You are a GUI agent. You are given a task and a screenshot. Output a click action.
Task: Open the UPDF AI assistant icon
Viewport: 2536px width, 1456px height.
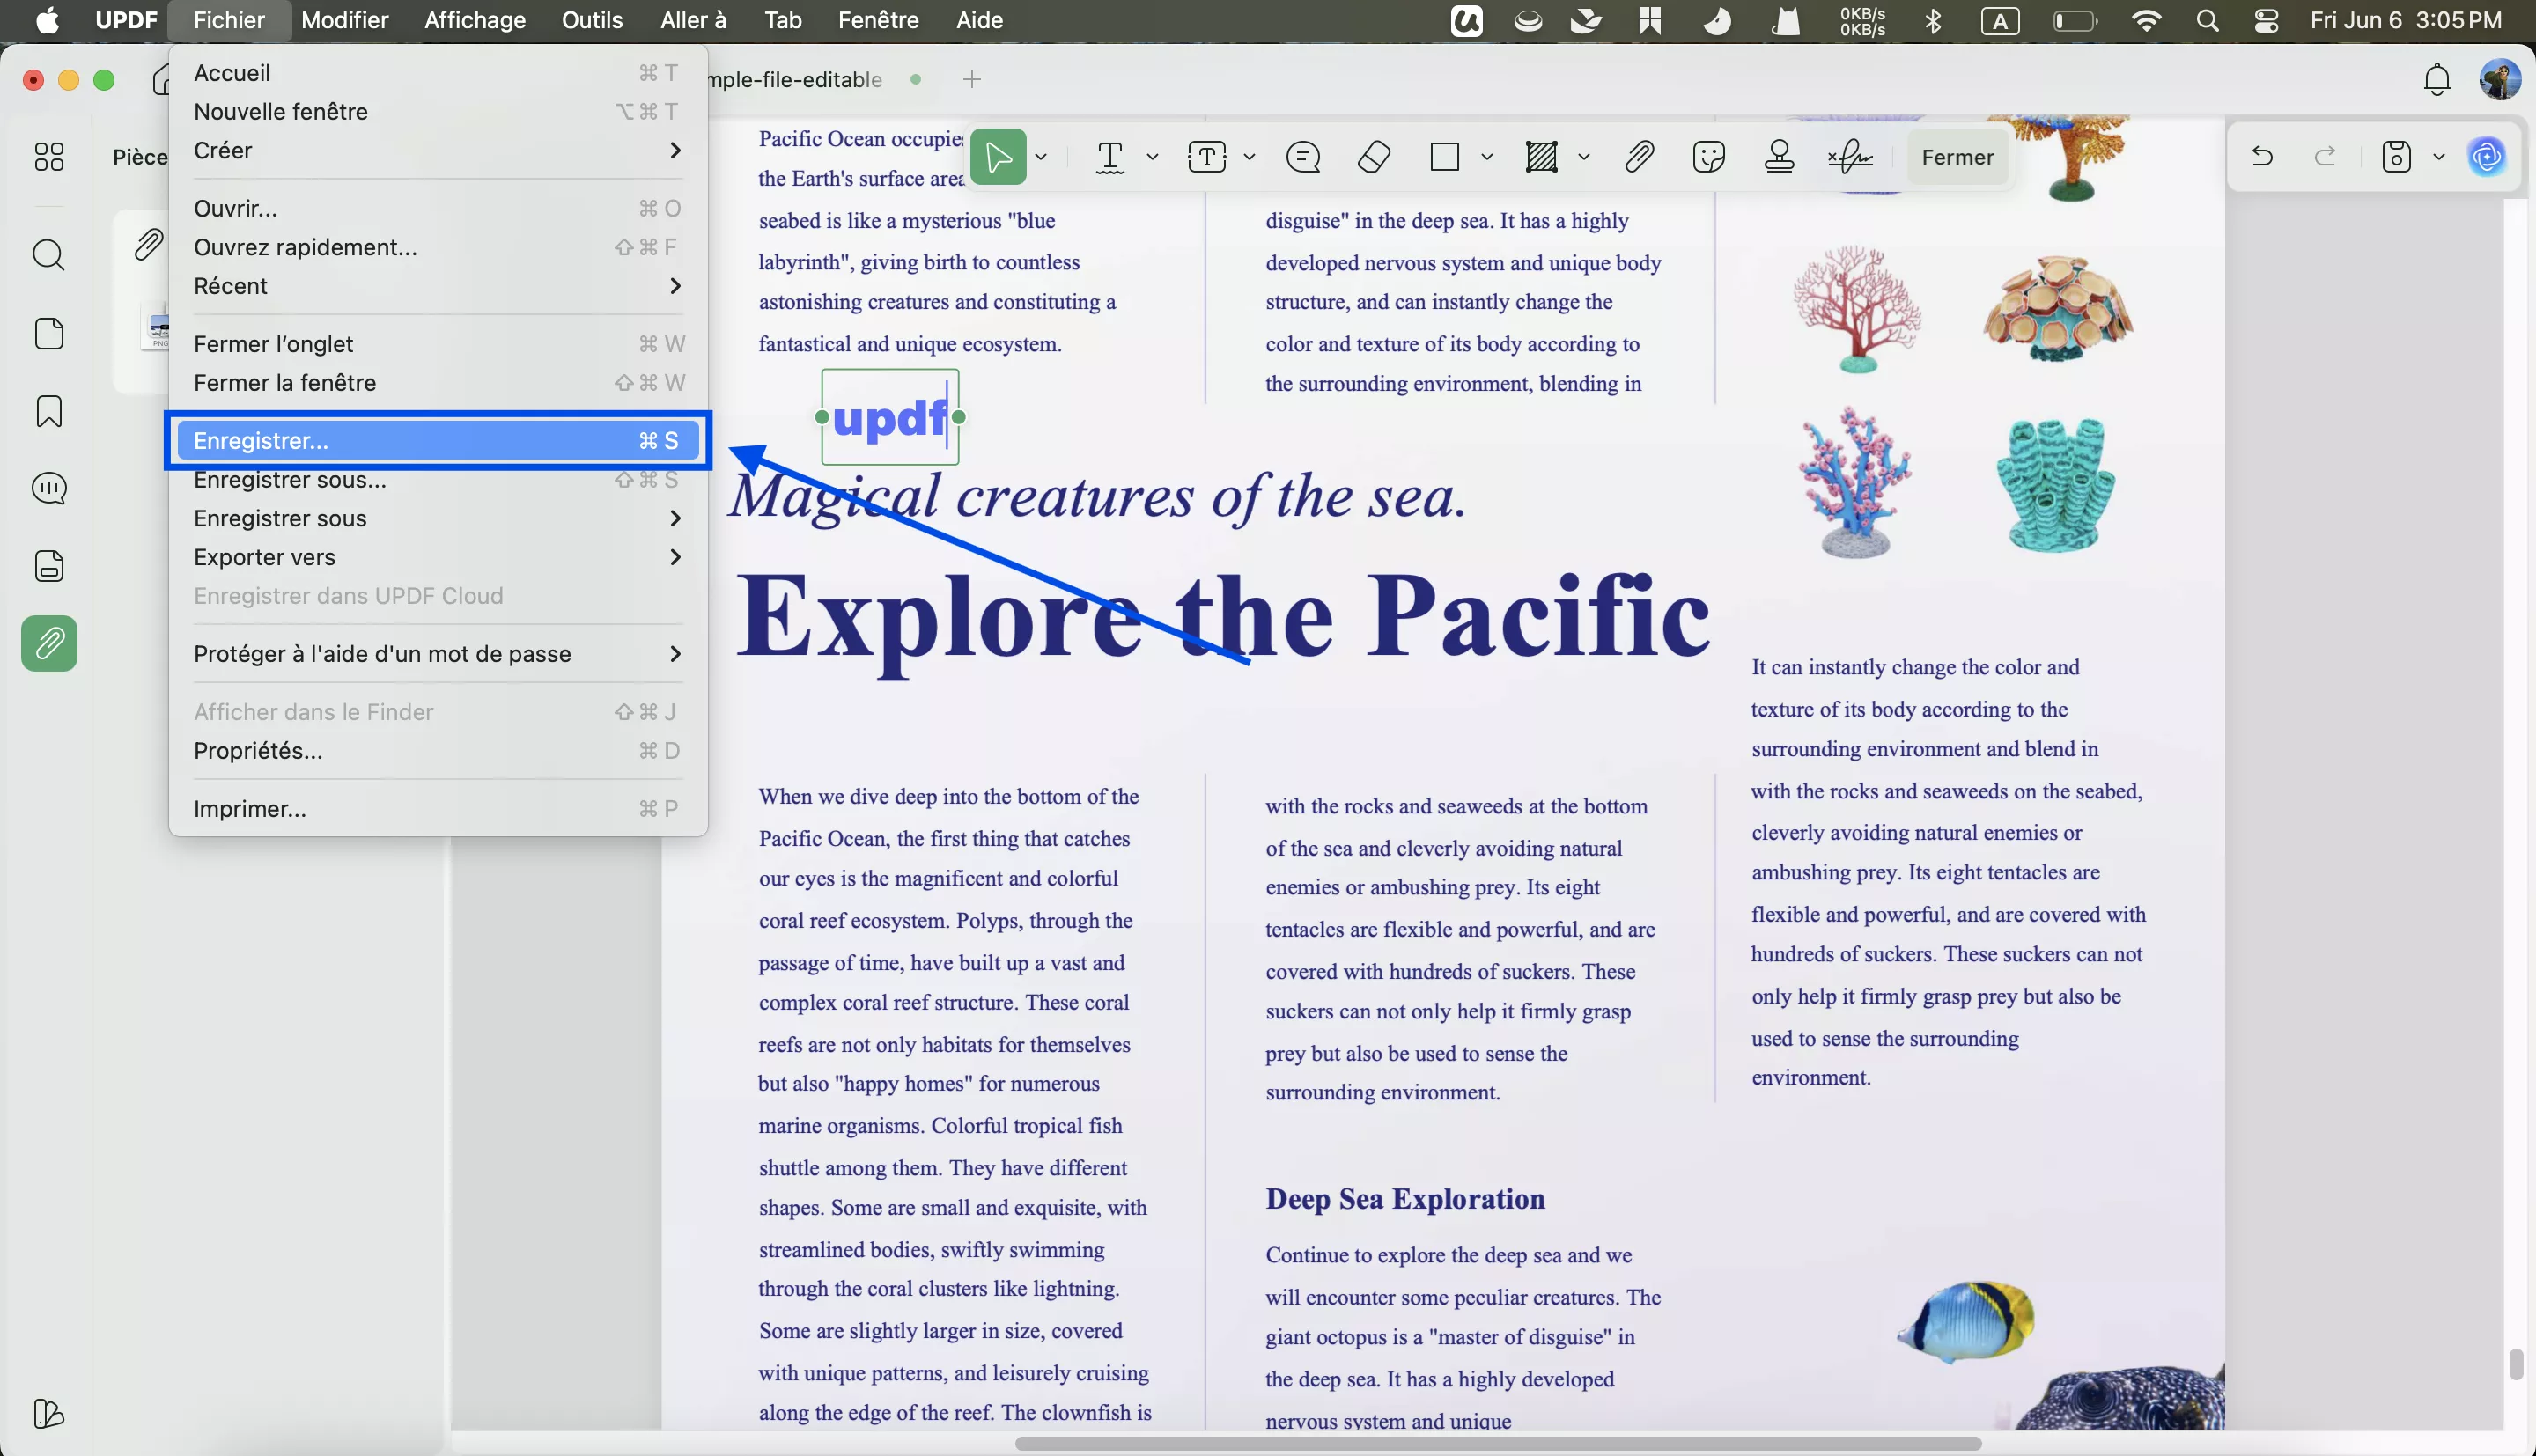pos(2487,157)
